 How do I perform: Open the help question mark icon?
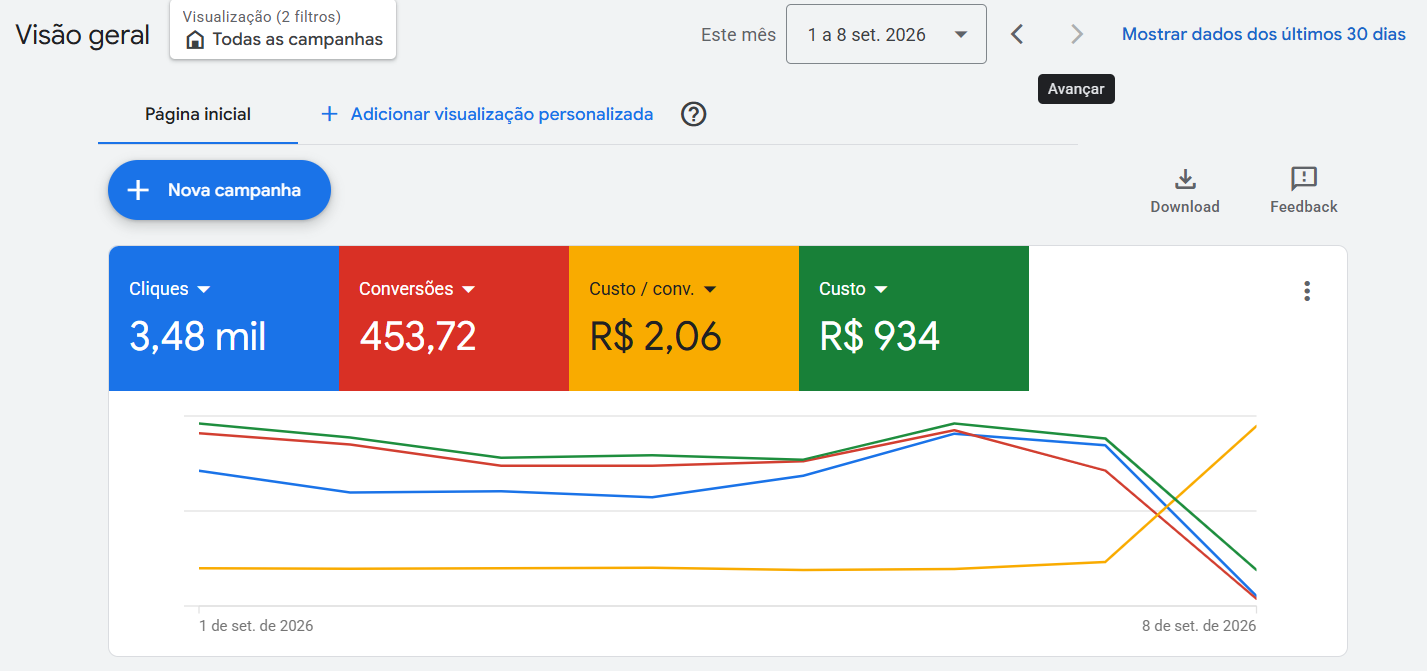coord(694,114)
